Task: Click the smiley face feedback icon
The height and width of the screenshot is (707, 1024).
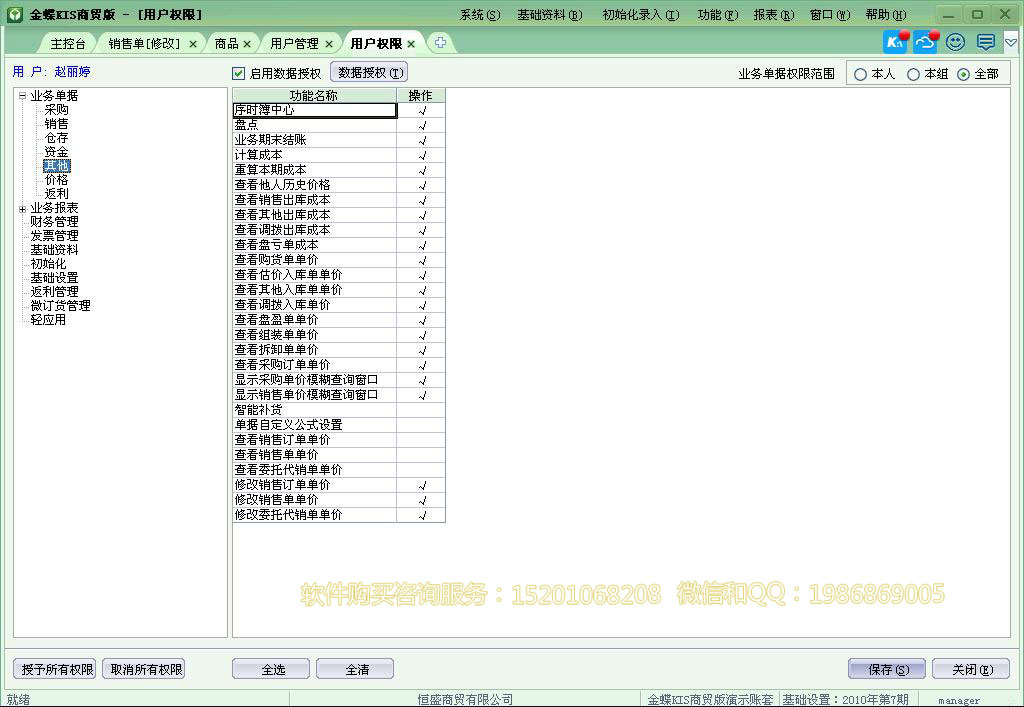Action: [956, 42]
